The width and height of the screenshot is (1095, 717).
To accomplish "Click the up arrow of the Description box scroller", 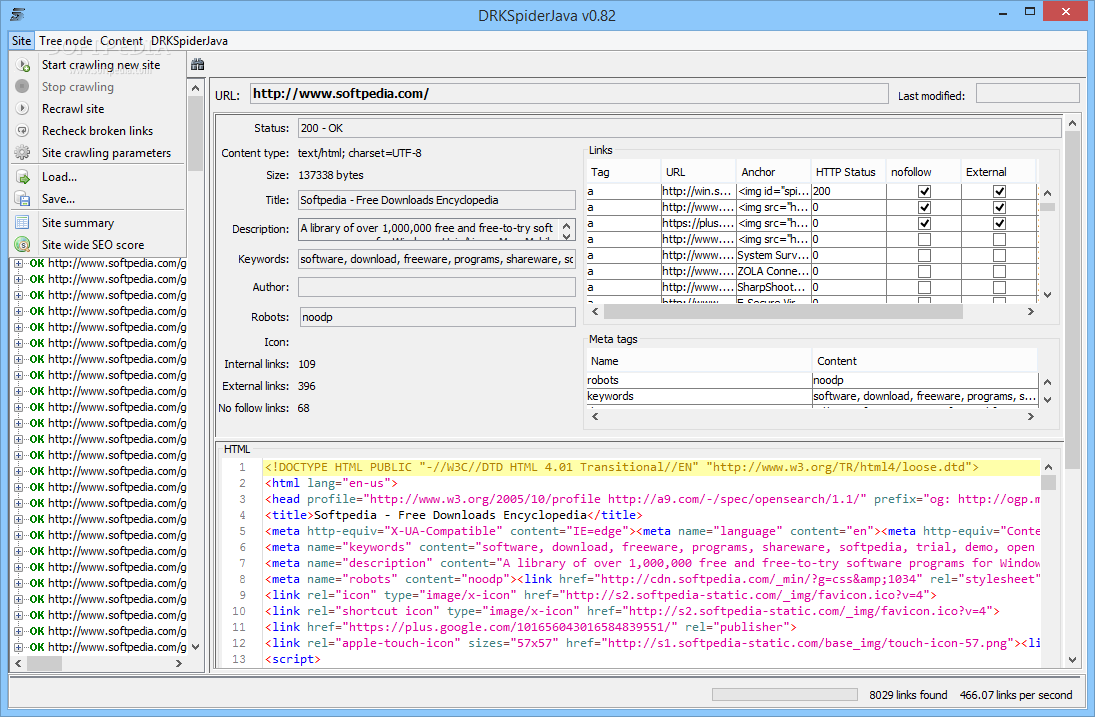I will tap(567, 225).
